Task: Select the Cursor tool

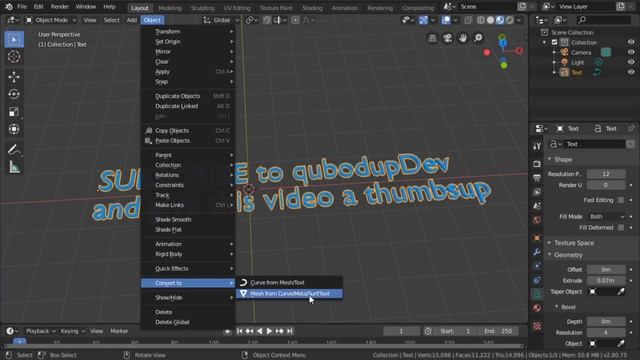Action: [14, 57]
